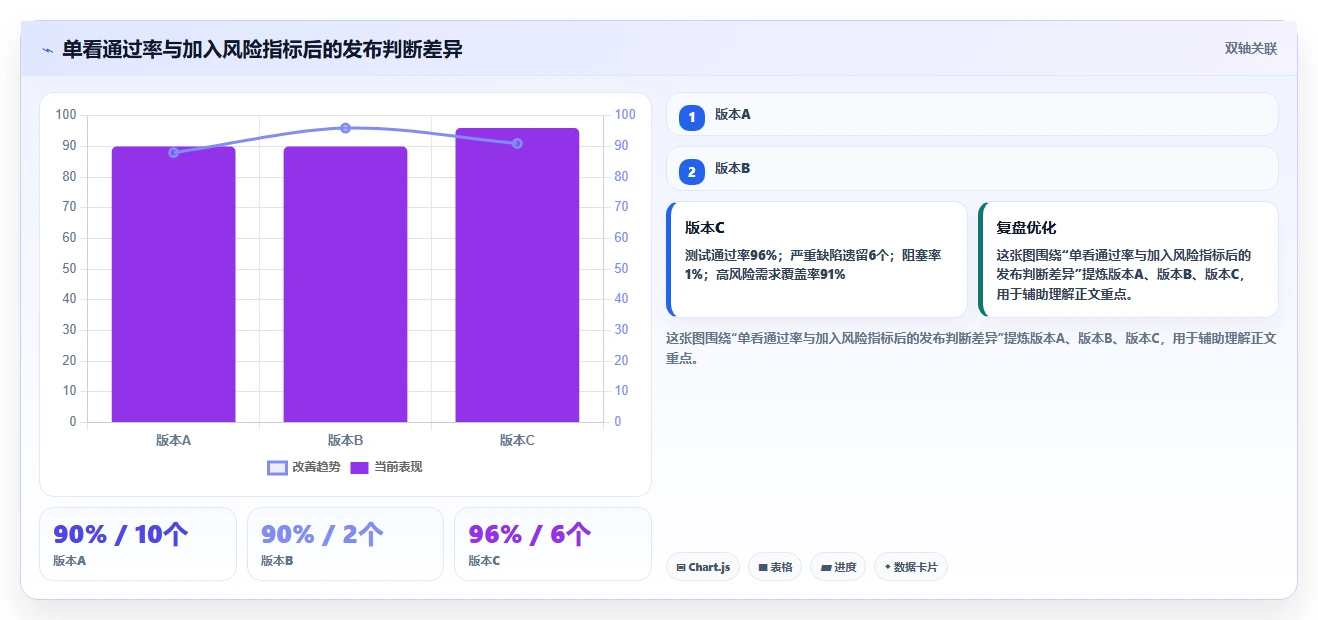Click the trend line point over 版本C
The width and height of the screenshot is (1318, 620).
(517, 143)
